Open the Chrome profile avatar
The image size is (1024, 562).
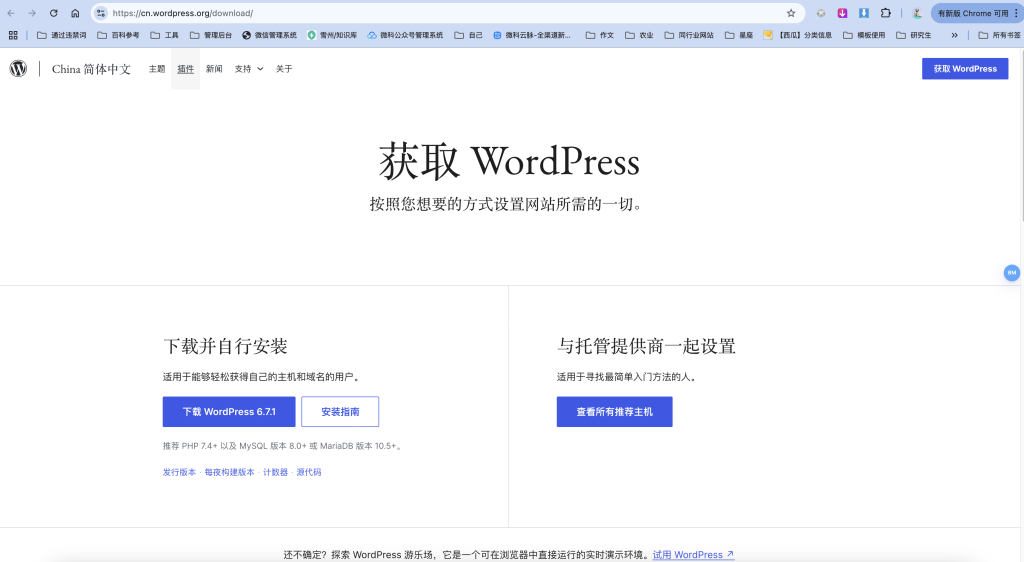click(x=917, y=13)
